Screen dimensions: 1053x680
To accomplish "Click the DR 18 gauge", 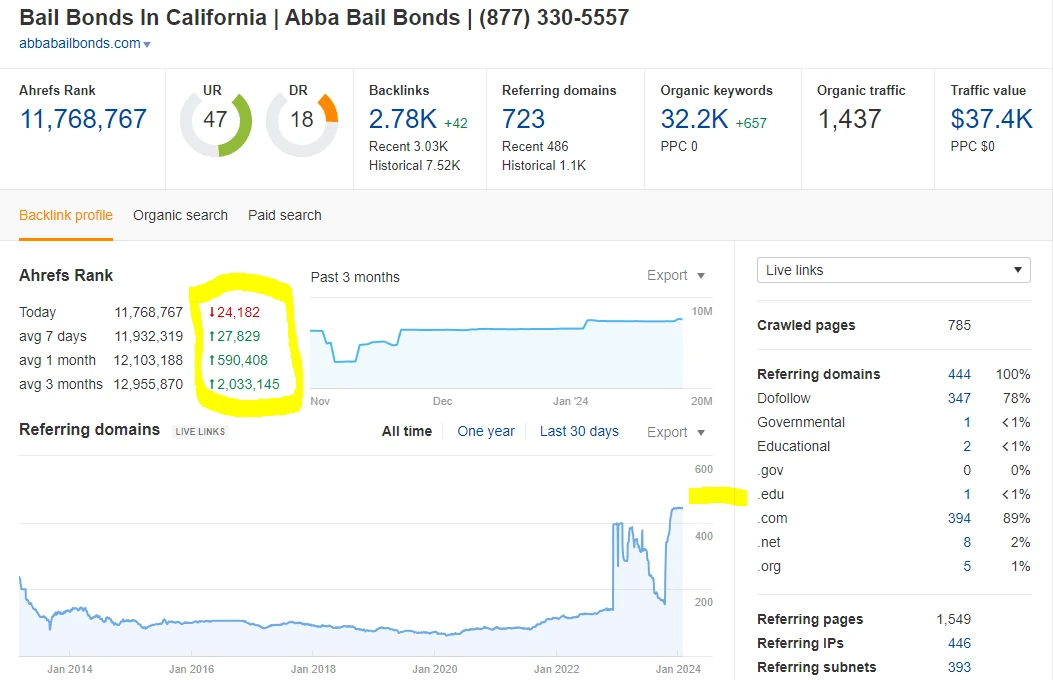I will coord(302,121).
